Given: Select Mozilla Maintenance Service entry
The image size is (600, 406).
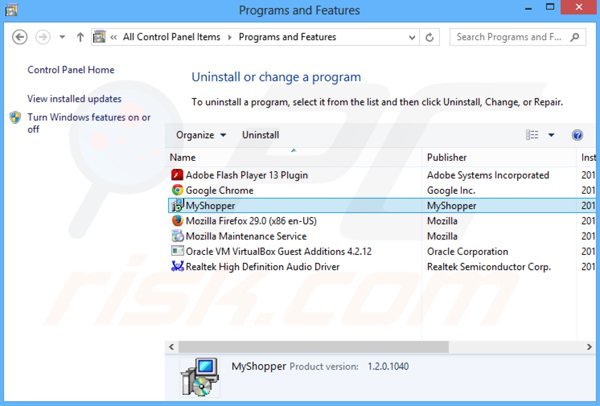Looking at the screenshot, I should [x=246, y=236].
